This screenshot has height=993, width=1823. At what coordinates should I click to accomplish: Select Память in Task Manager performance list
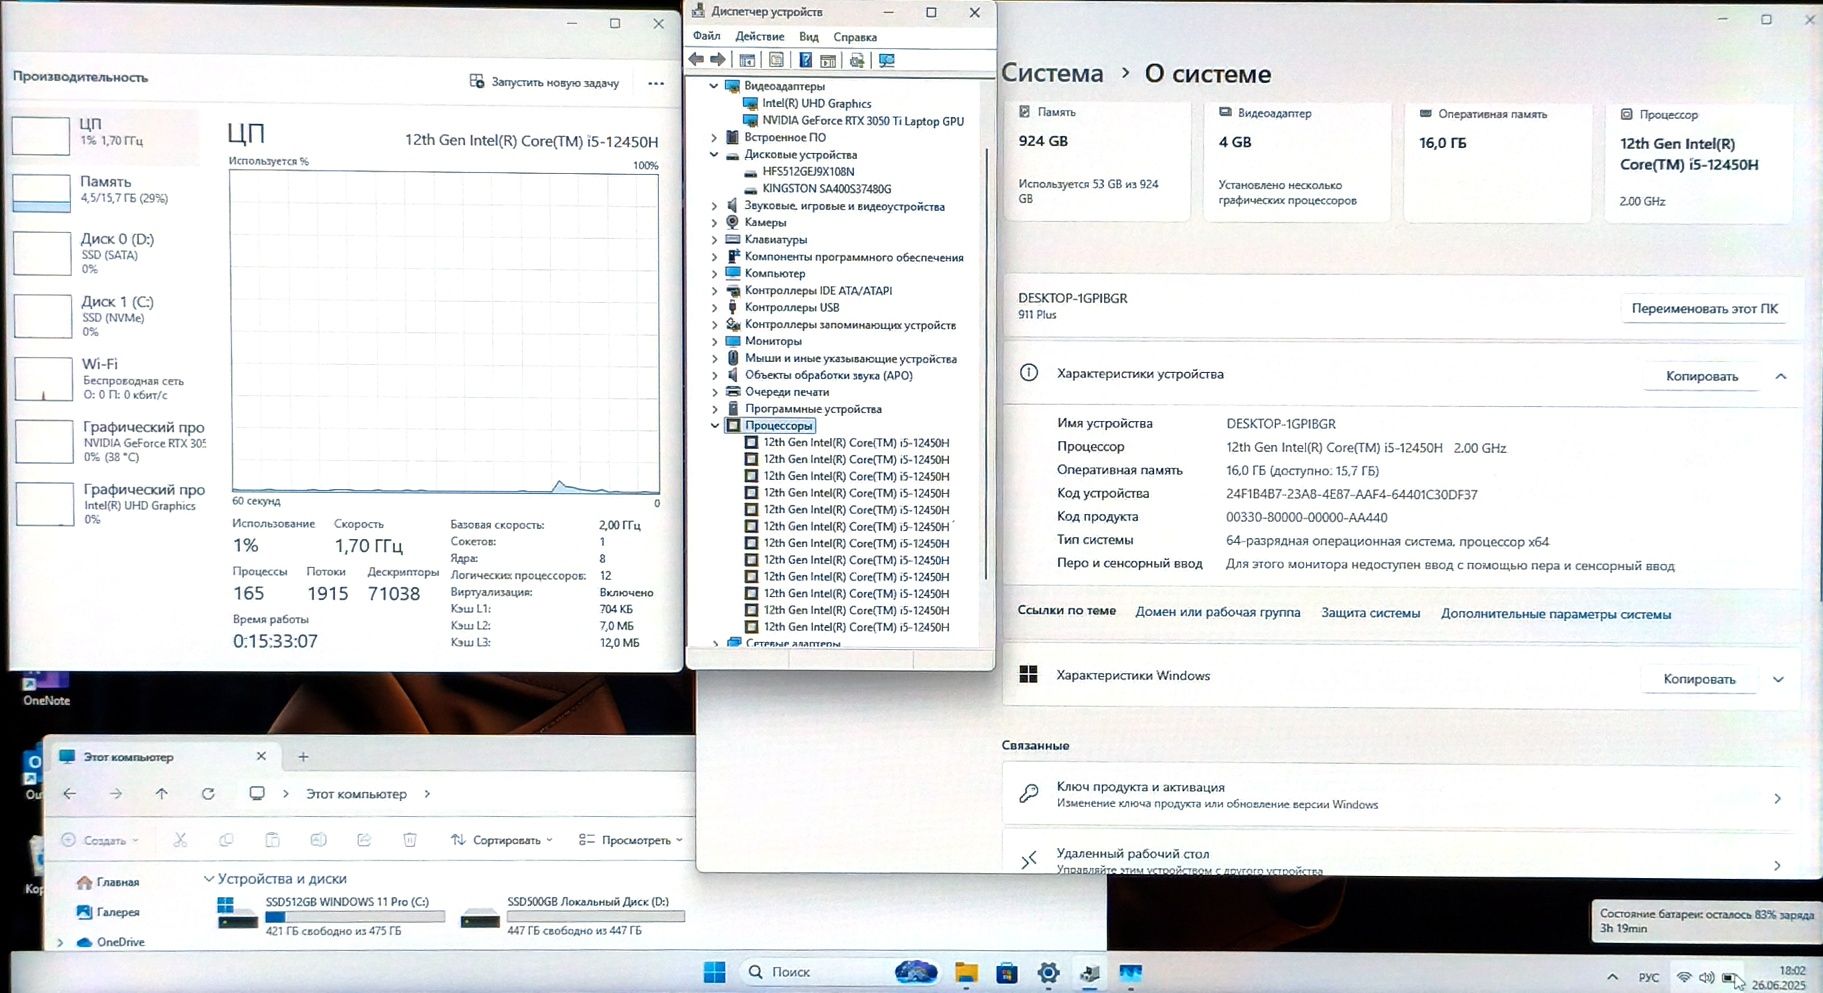(x=105, y=192)
